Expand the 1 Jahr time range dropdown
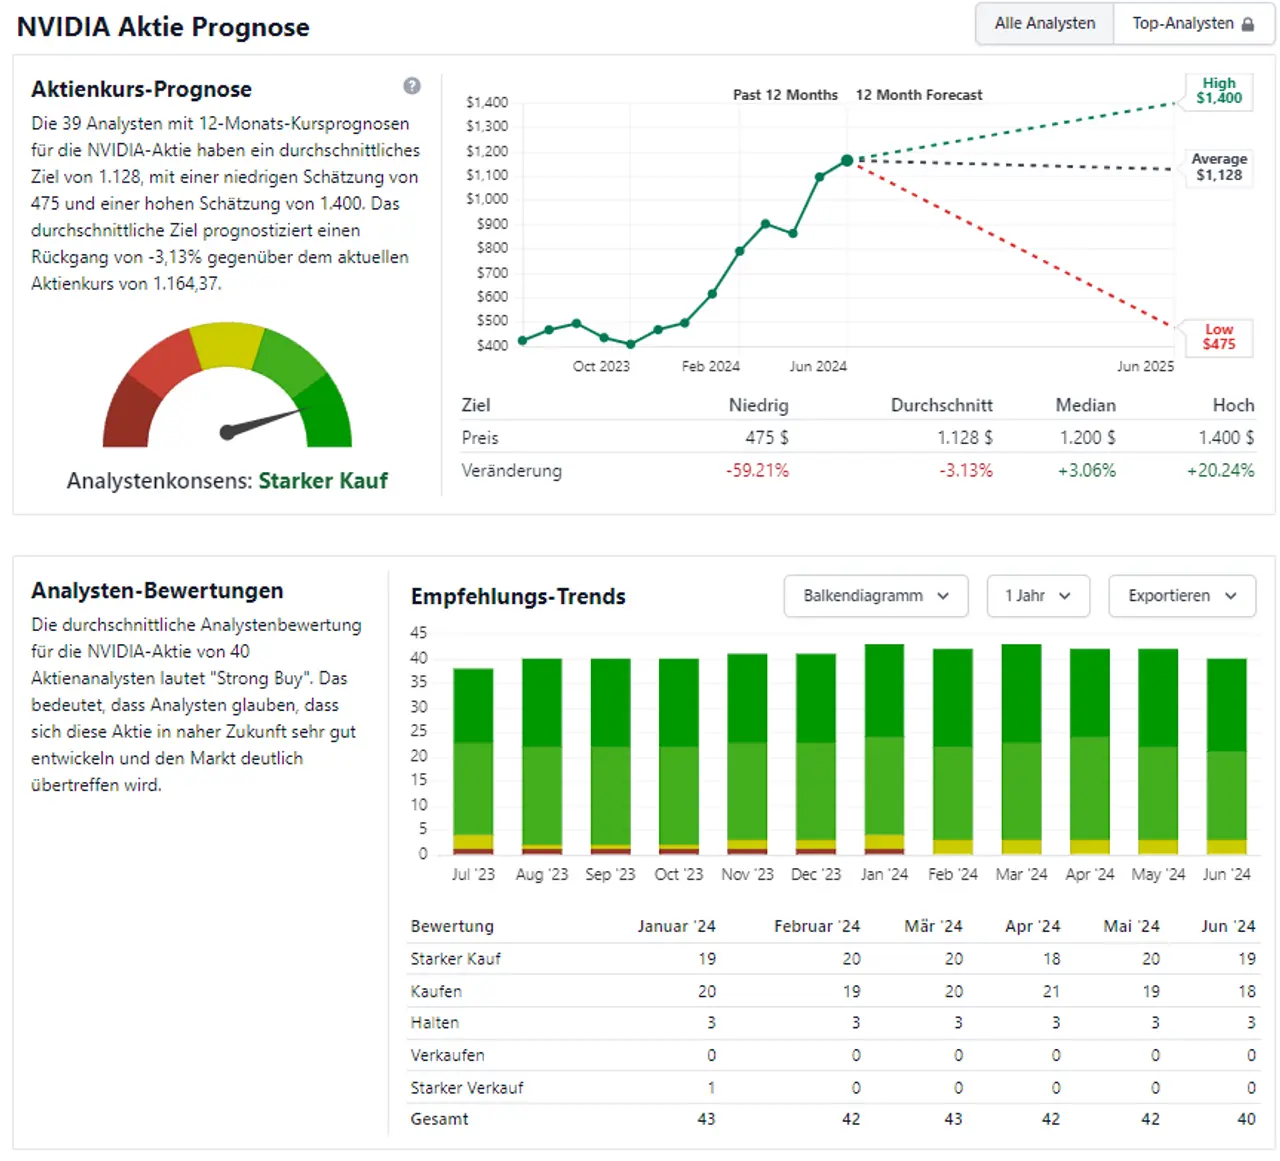Screen dimensions: 1280x1161 1037,596
